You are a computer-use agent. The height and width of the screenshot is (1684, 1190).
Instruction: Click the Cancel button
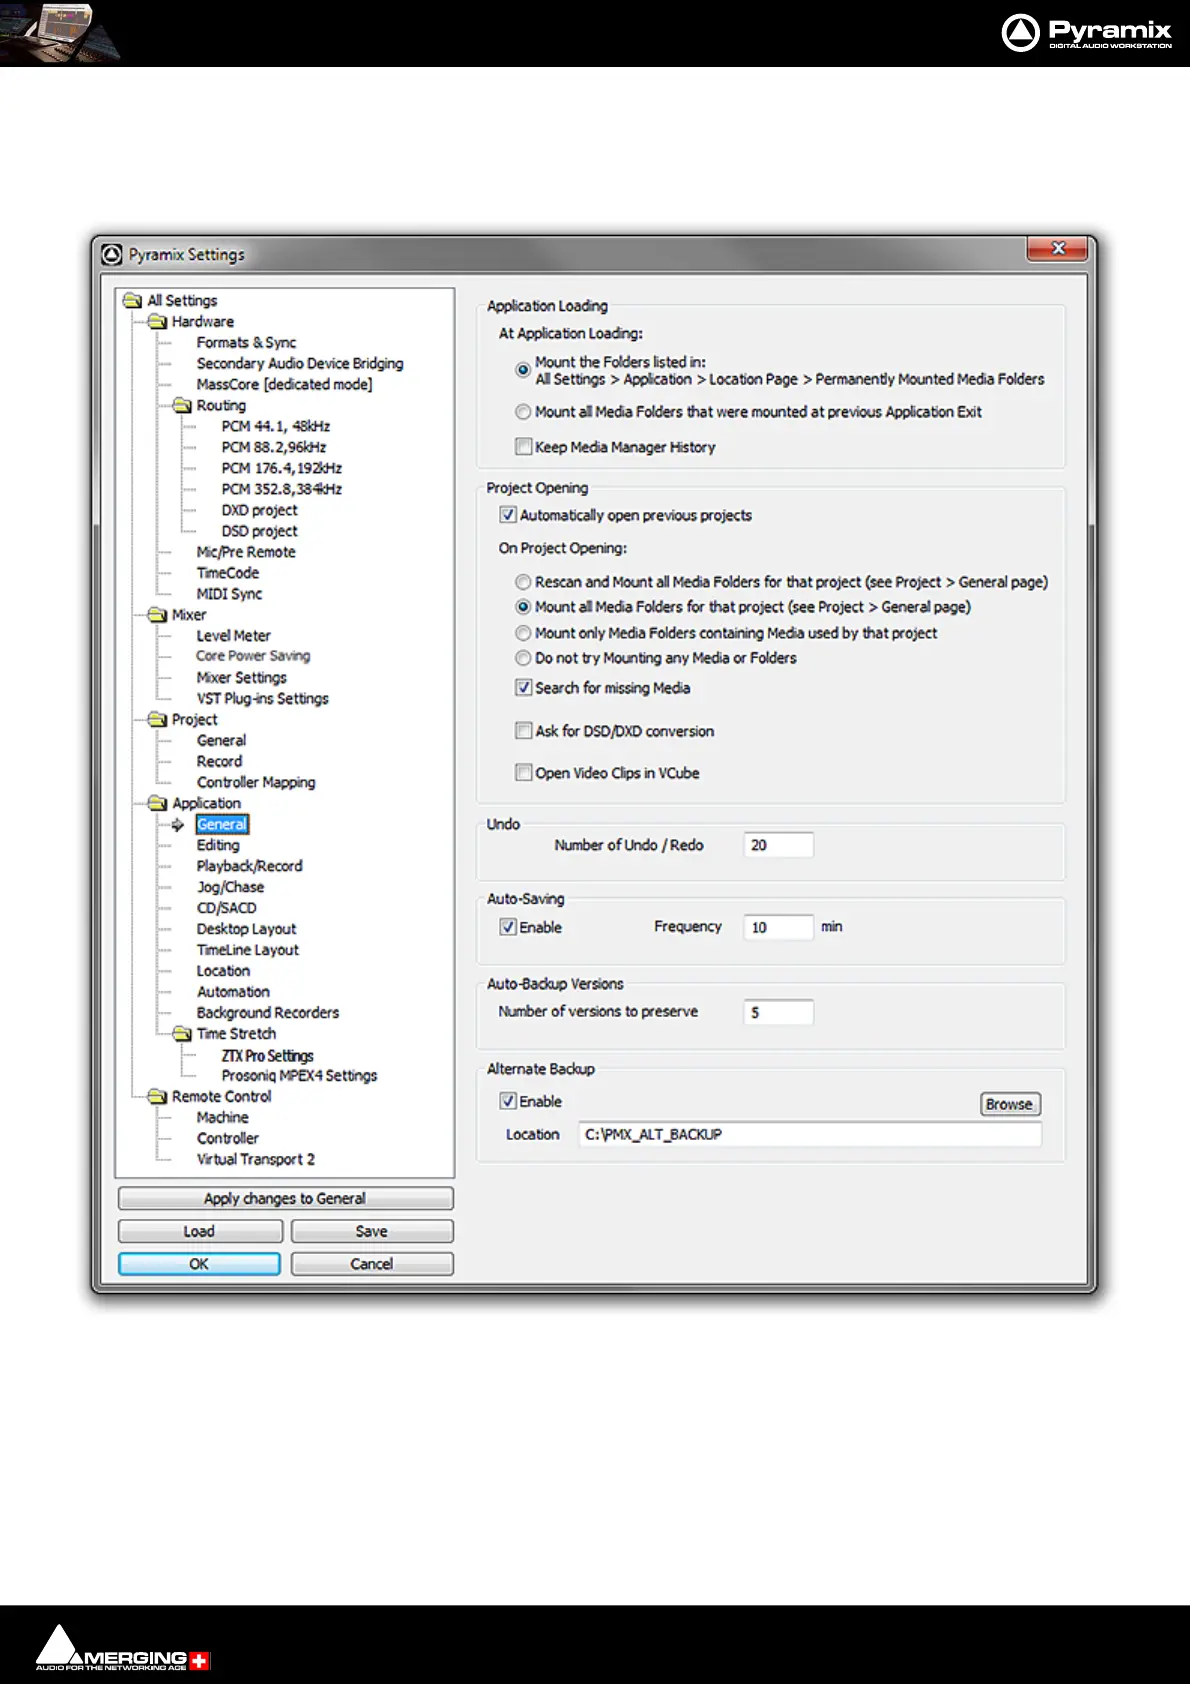(x=372, y=1264)
